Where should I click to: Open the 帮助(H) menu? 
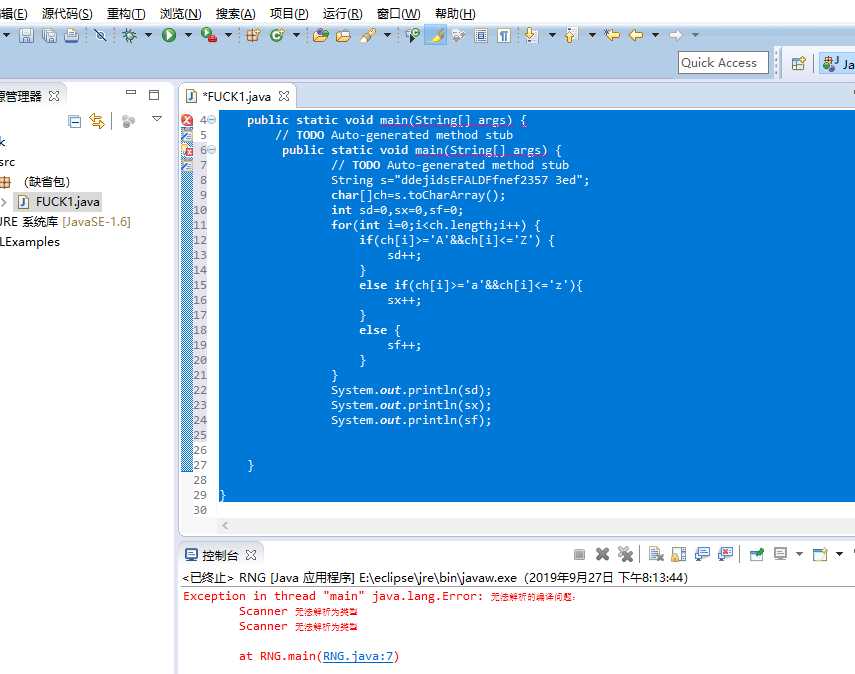pyautogui.click(x=455, y=14)
